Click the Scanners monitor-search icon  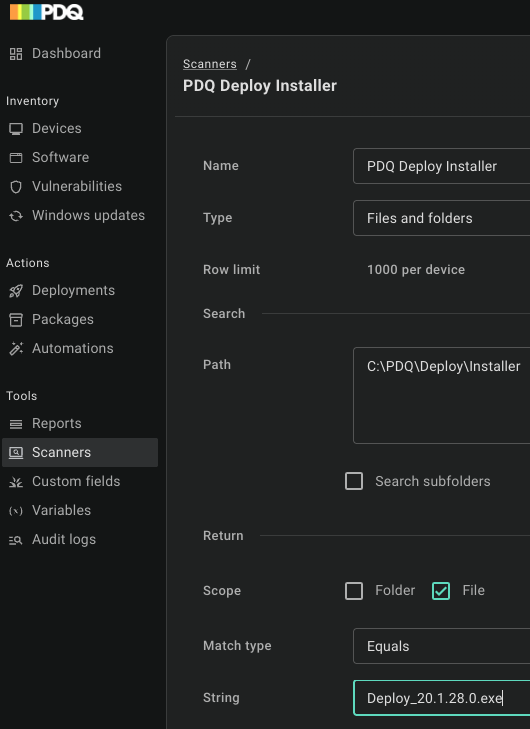(x=16, y=452)
